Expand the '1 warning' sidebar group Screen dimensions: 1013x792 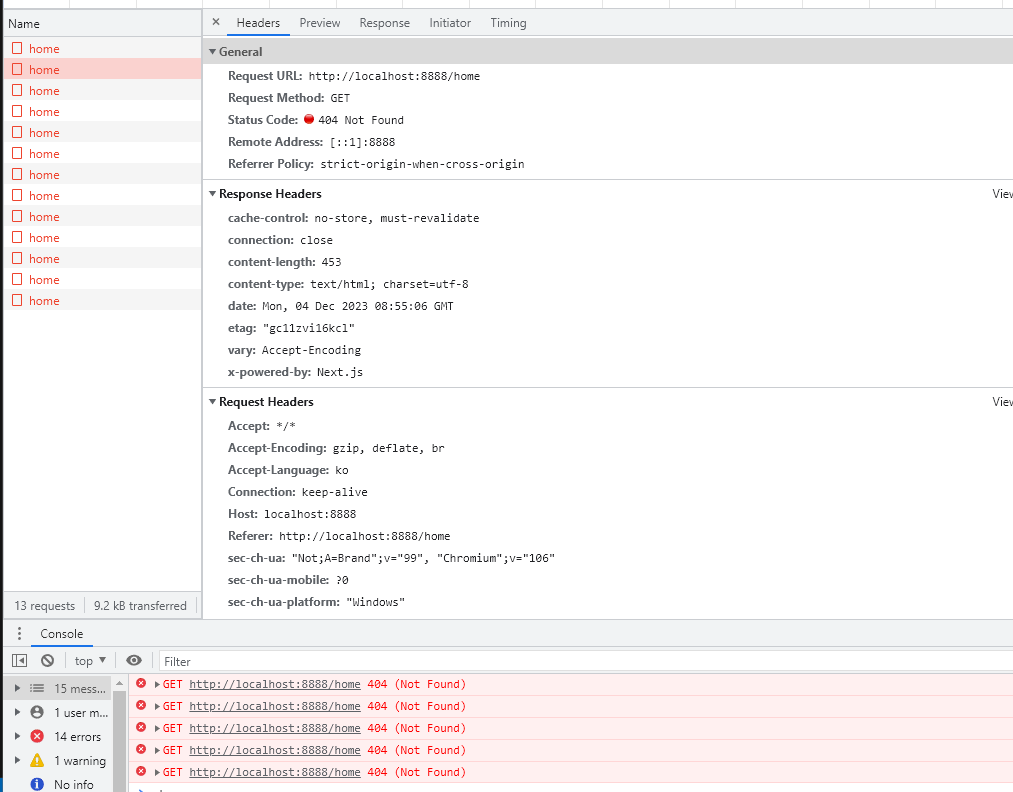[17, 760]
